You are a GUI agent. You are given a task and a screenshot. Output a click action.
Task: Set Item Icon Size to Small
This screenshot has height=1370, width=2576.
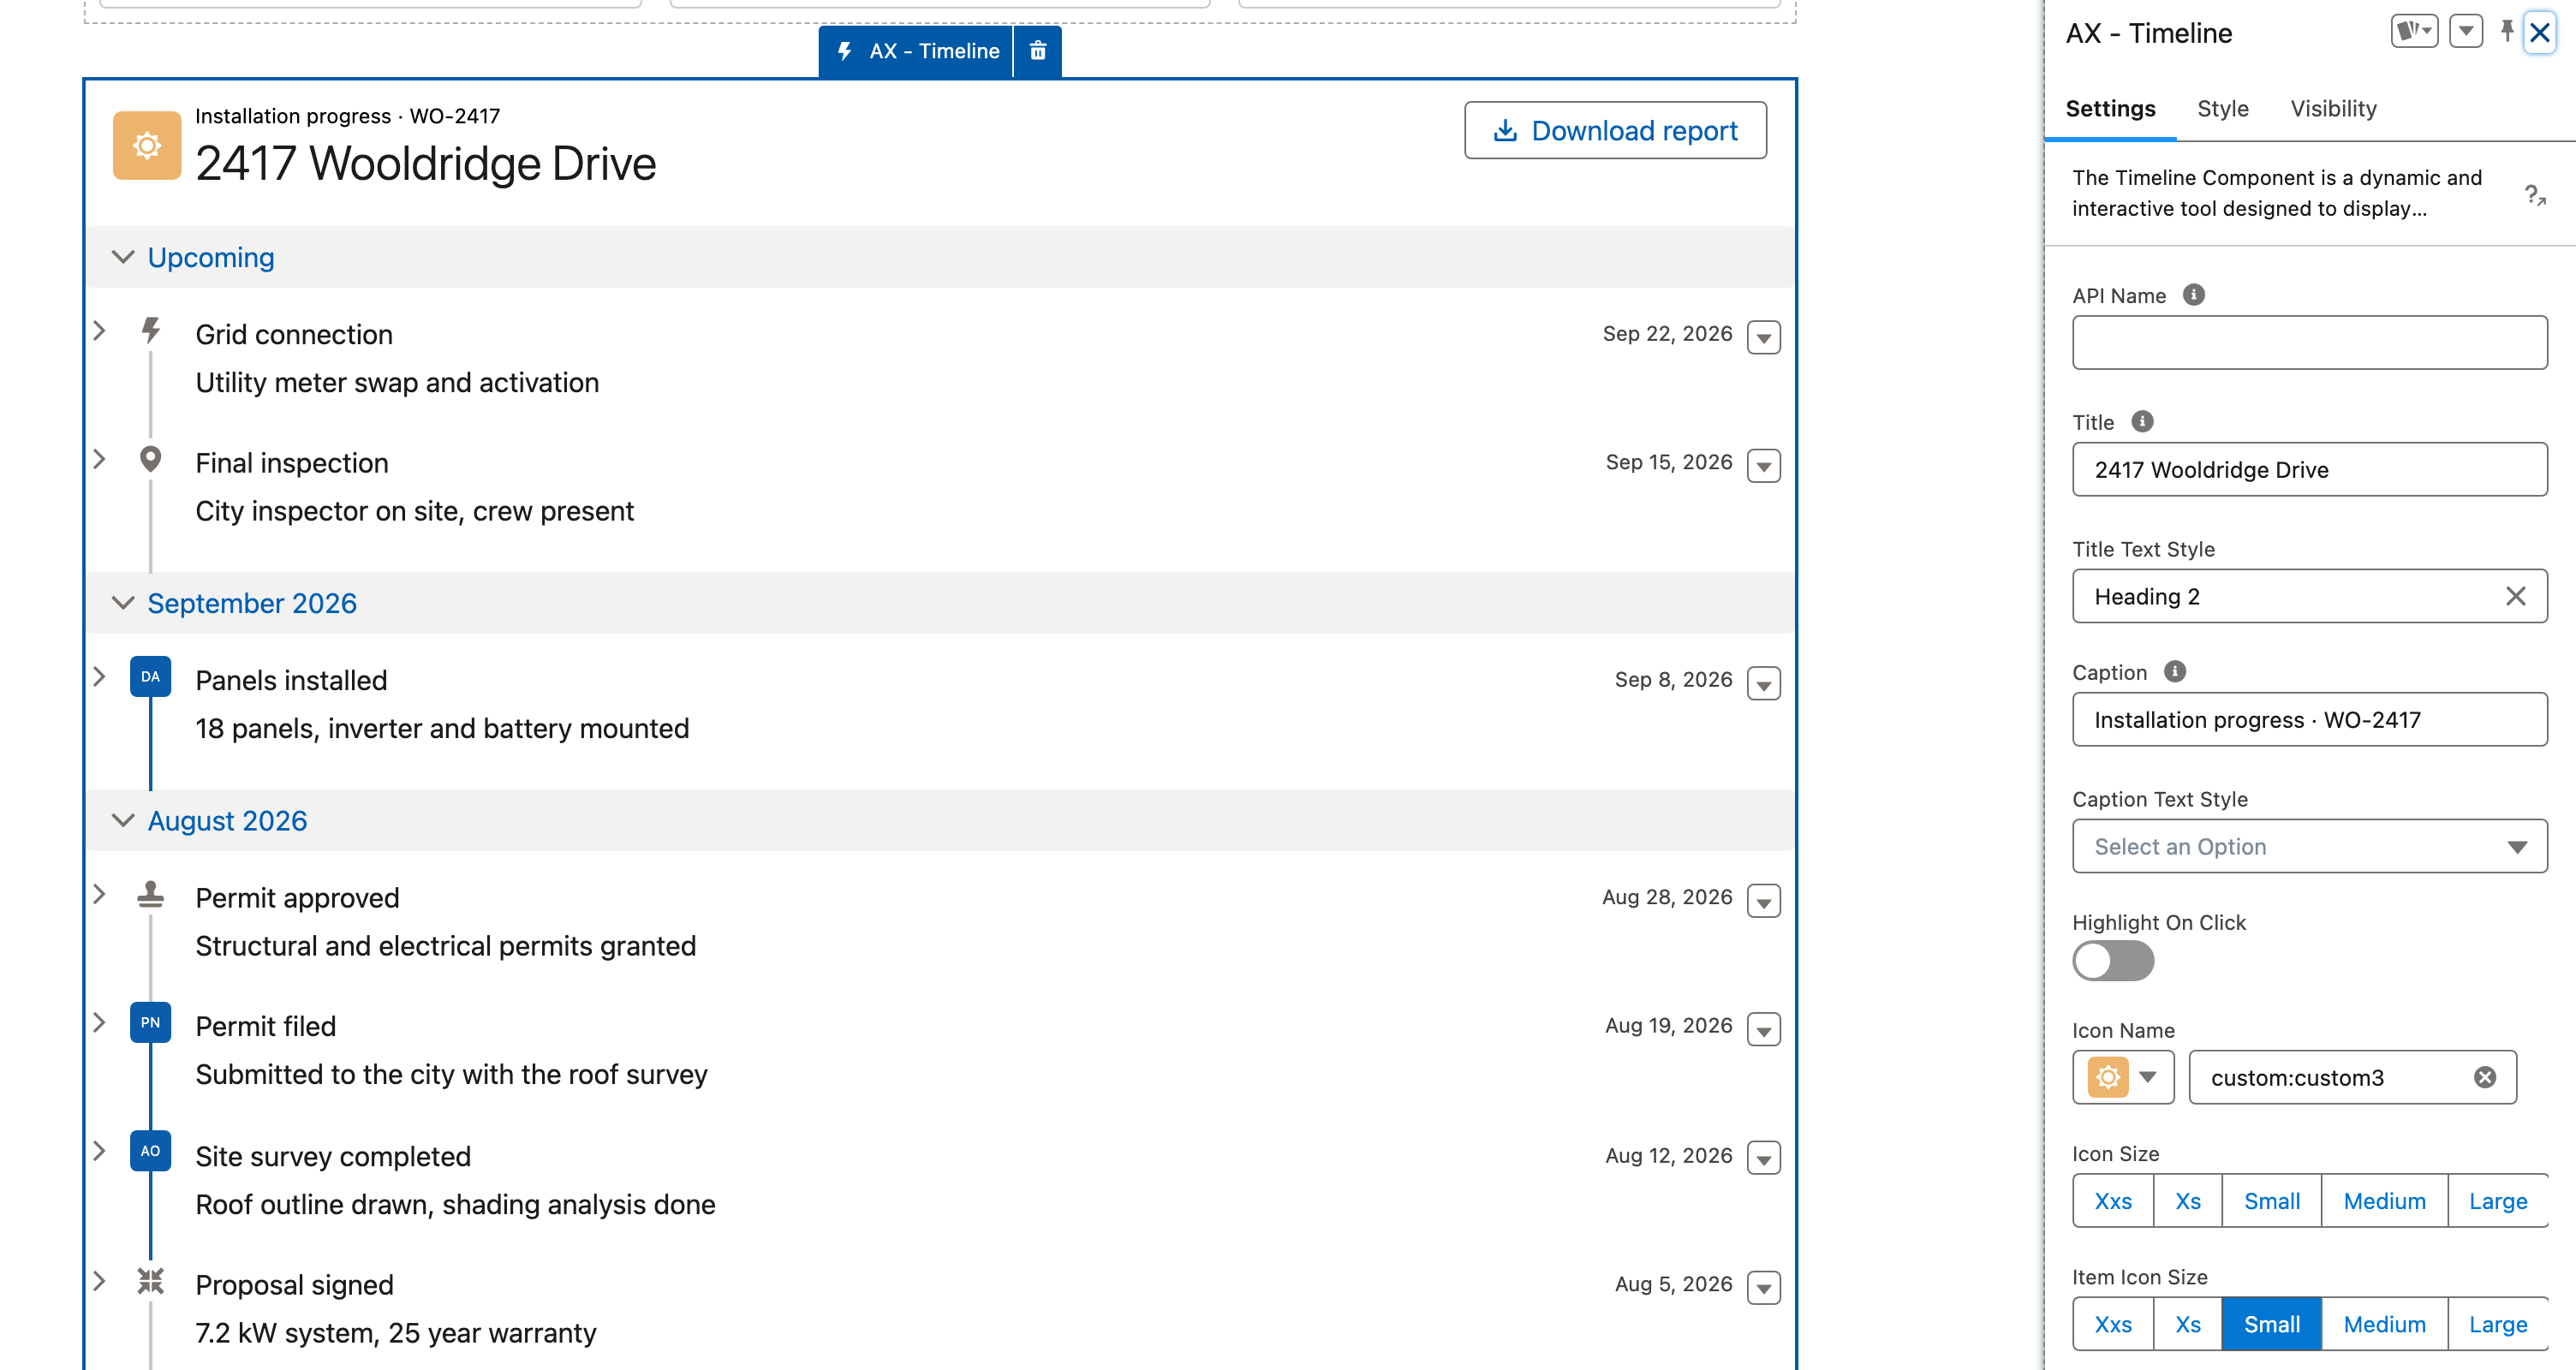[x=2271, y=1325]
